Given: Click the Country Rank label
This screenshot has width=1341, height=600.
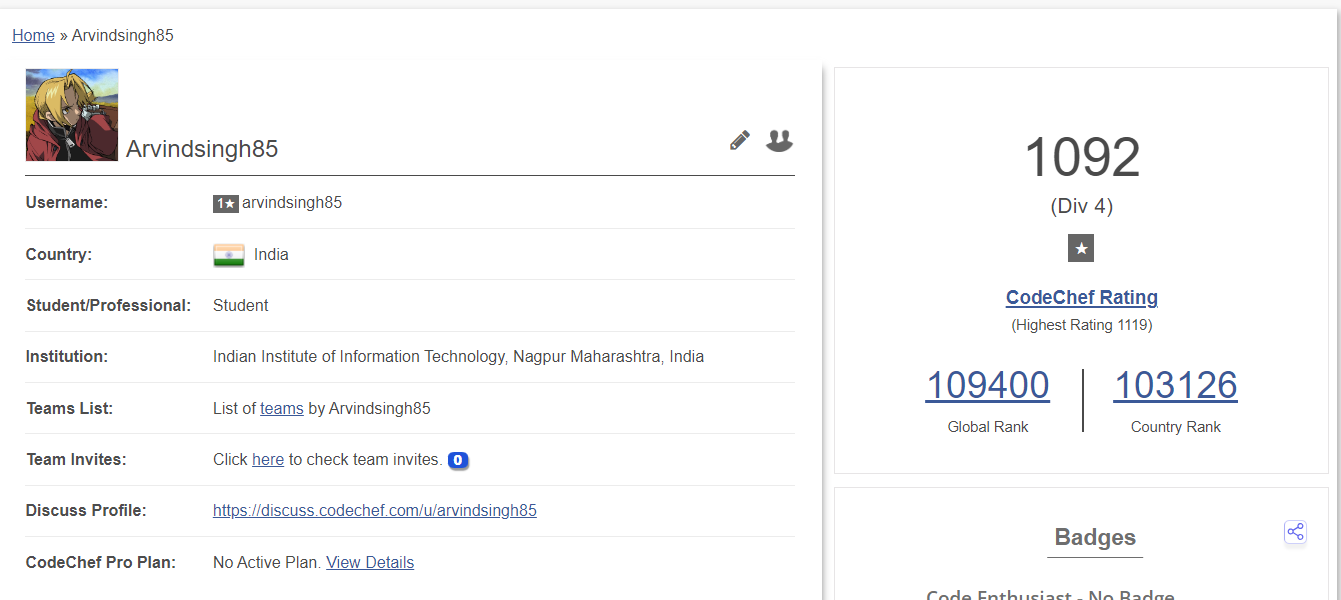Looking at the screenshot, I should click(x=1176, y=427).
